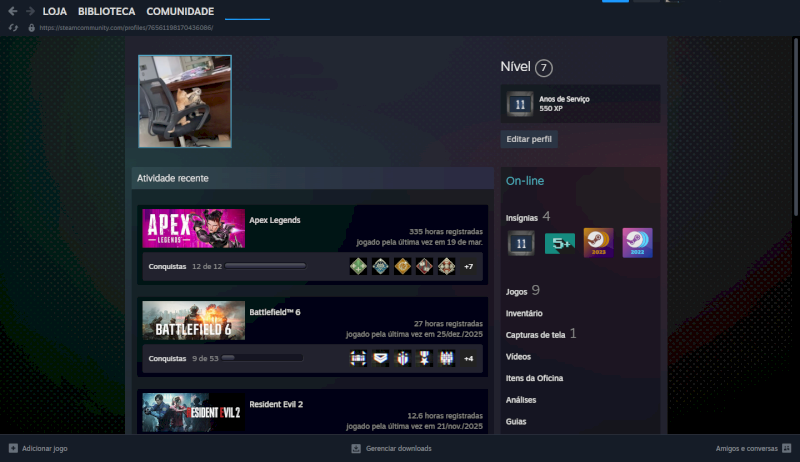This screenshot has width=800, height=462.
Task: Click the 27 horas registradas text
Action: point(448,324)
